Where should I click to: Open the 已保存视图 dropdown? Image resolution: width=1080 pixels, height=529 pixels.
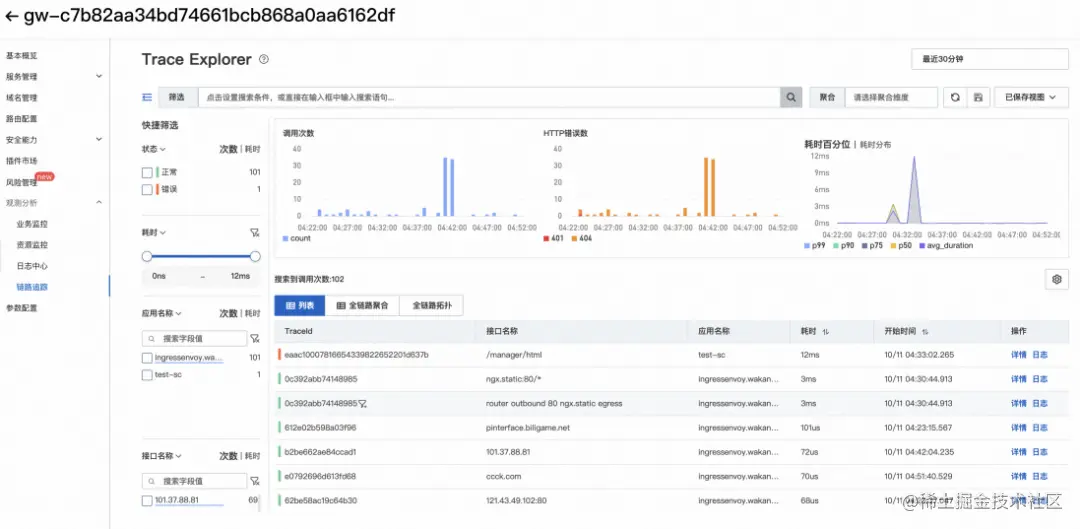click(x=1031, y=98)
